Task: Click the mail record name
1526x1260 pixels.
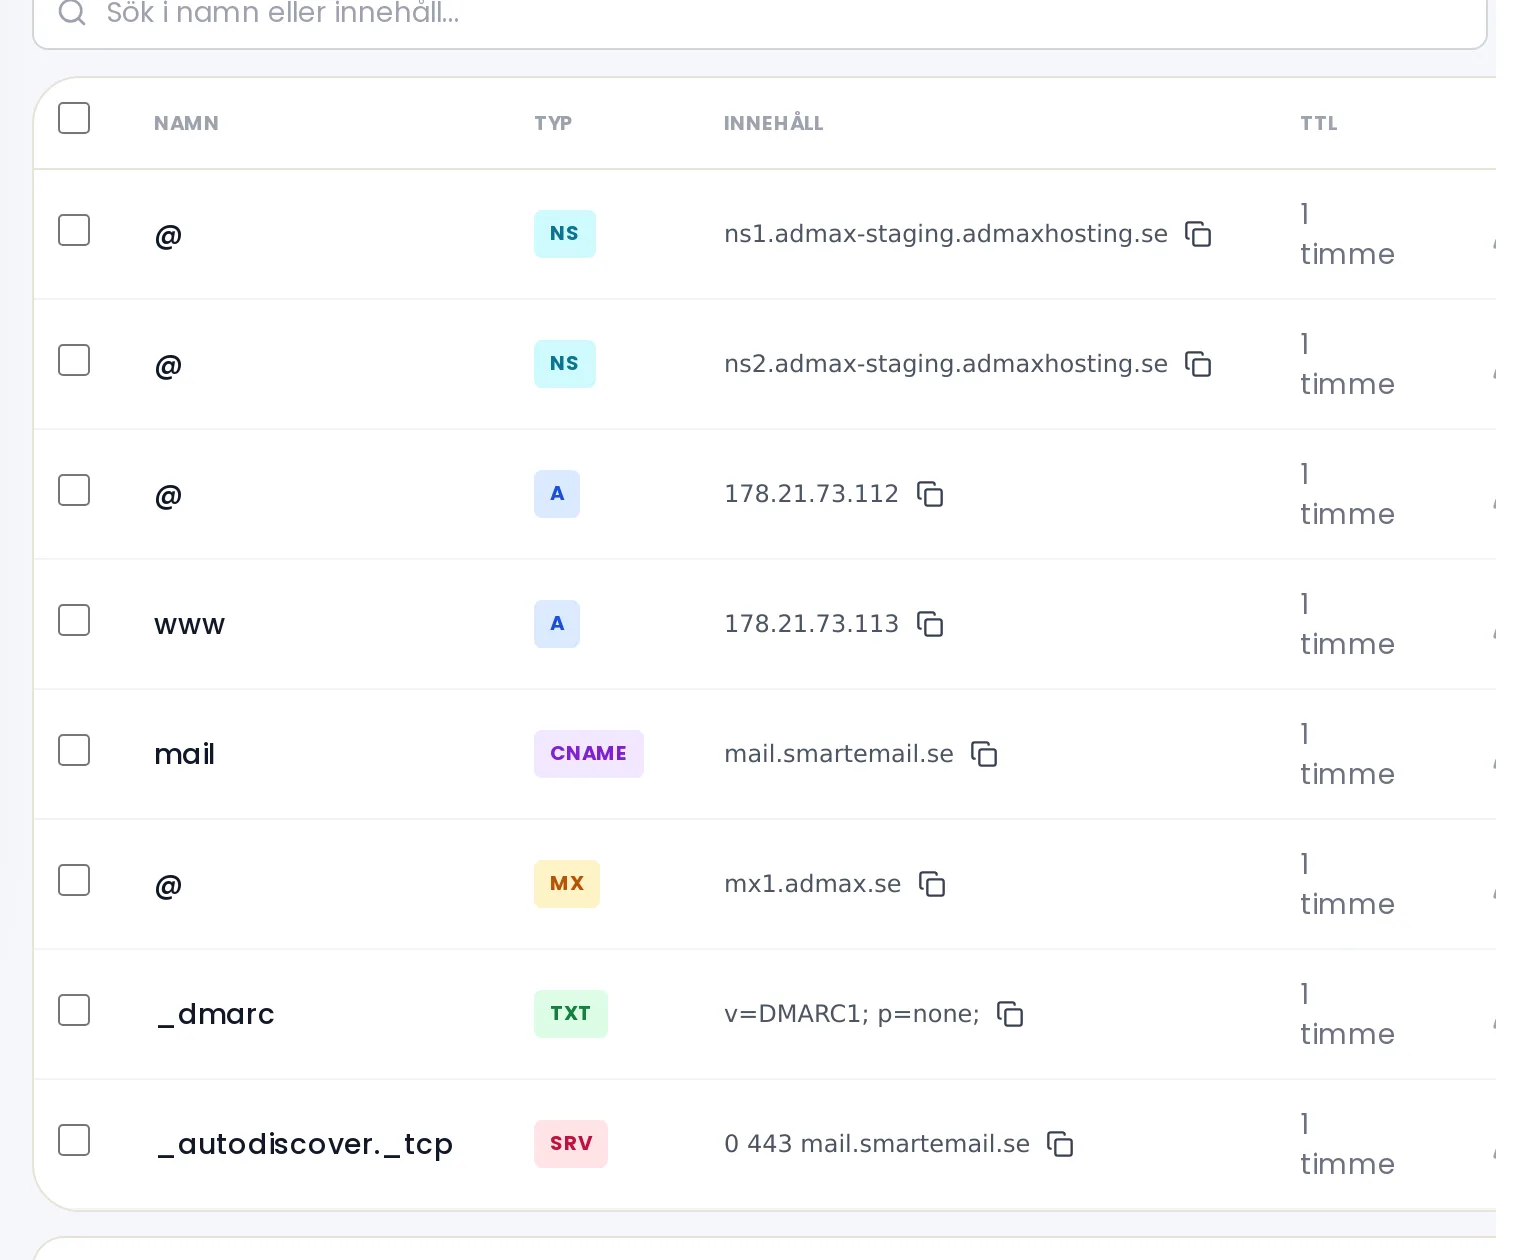Action: [x=185, y=754]
